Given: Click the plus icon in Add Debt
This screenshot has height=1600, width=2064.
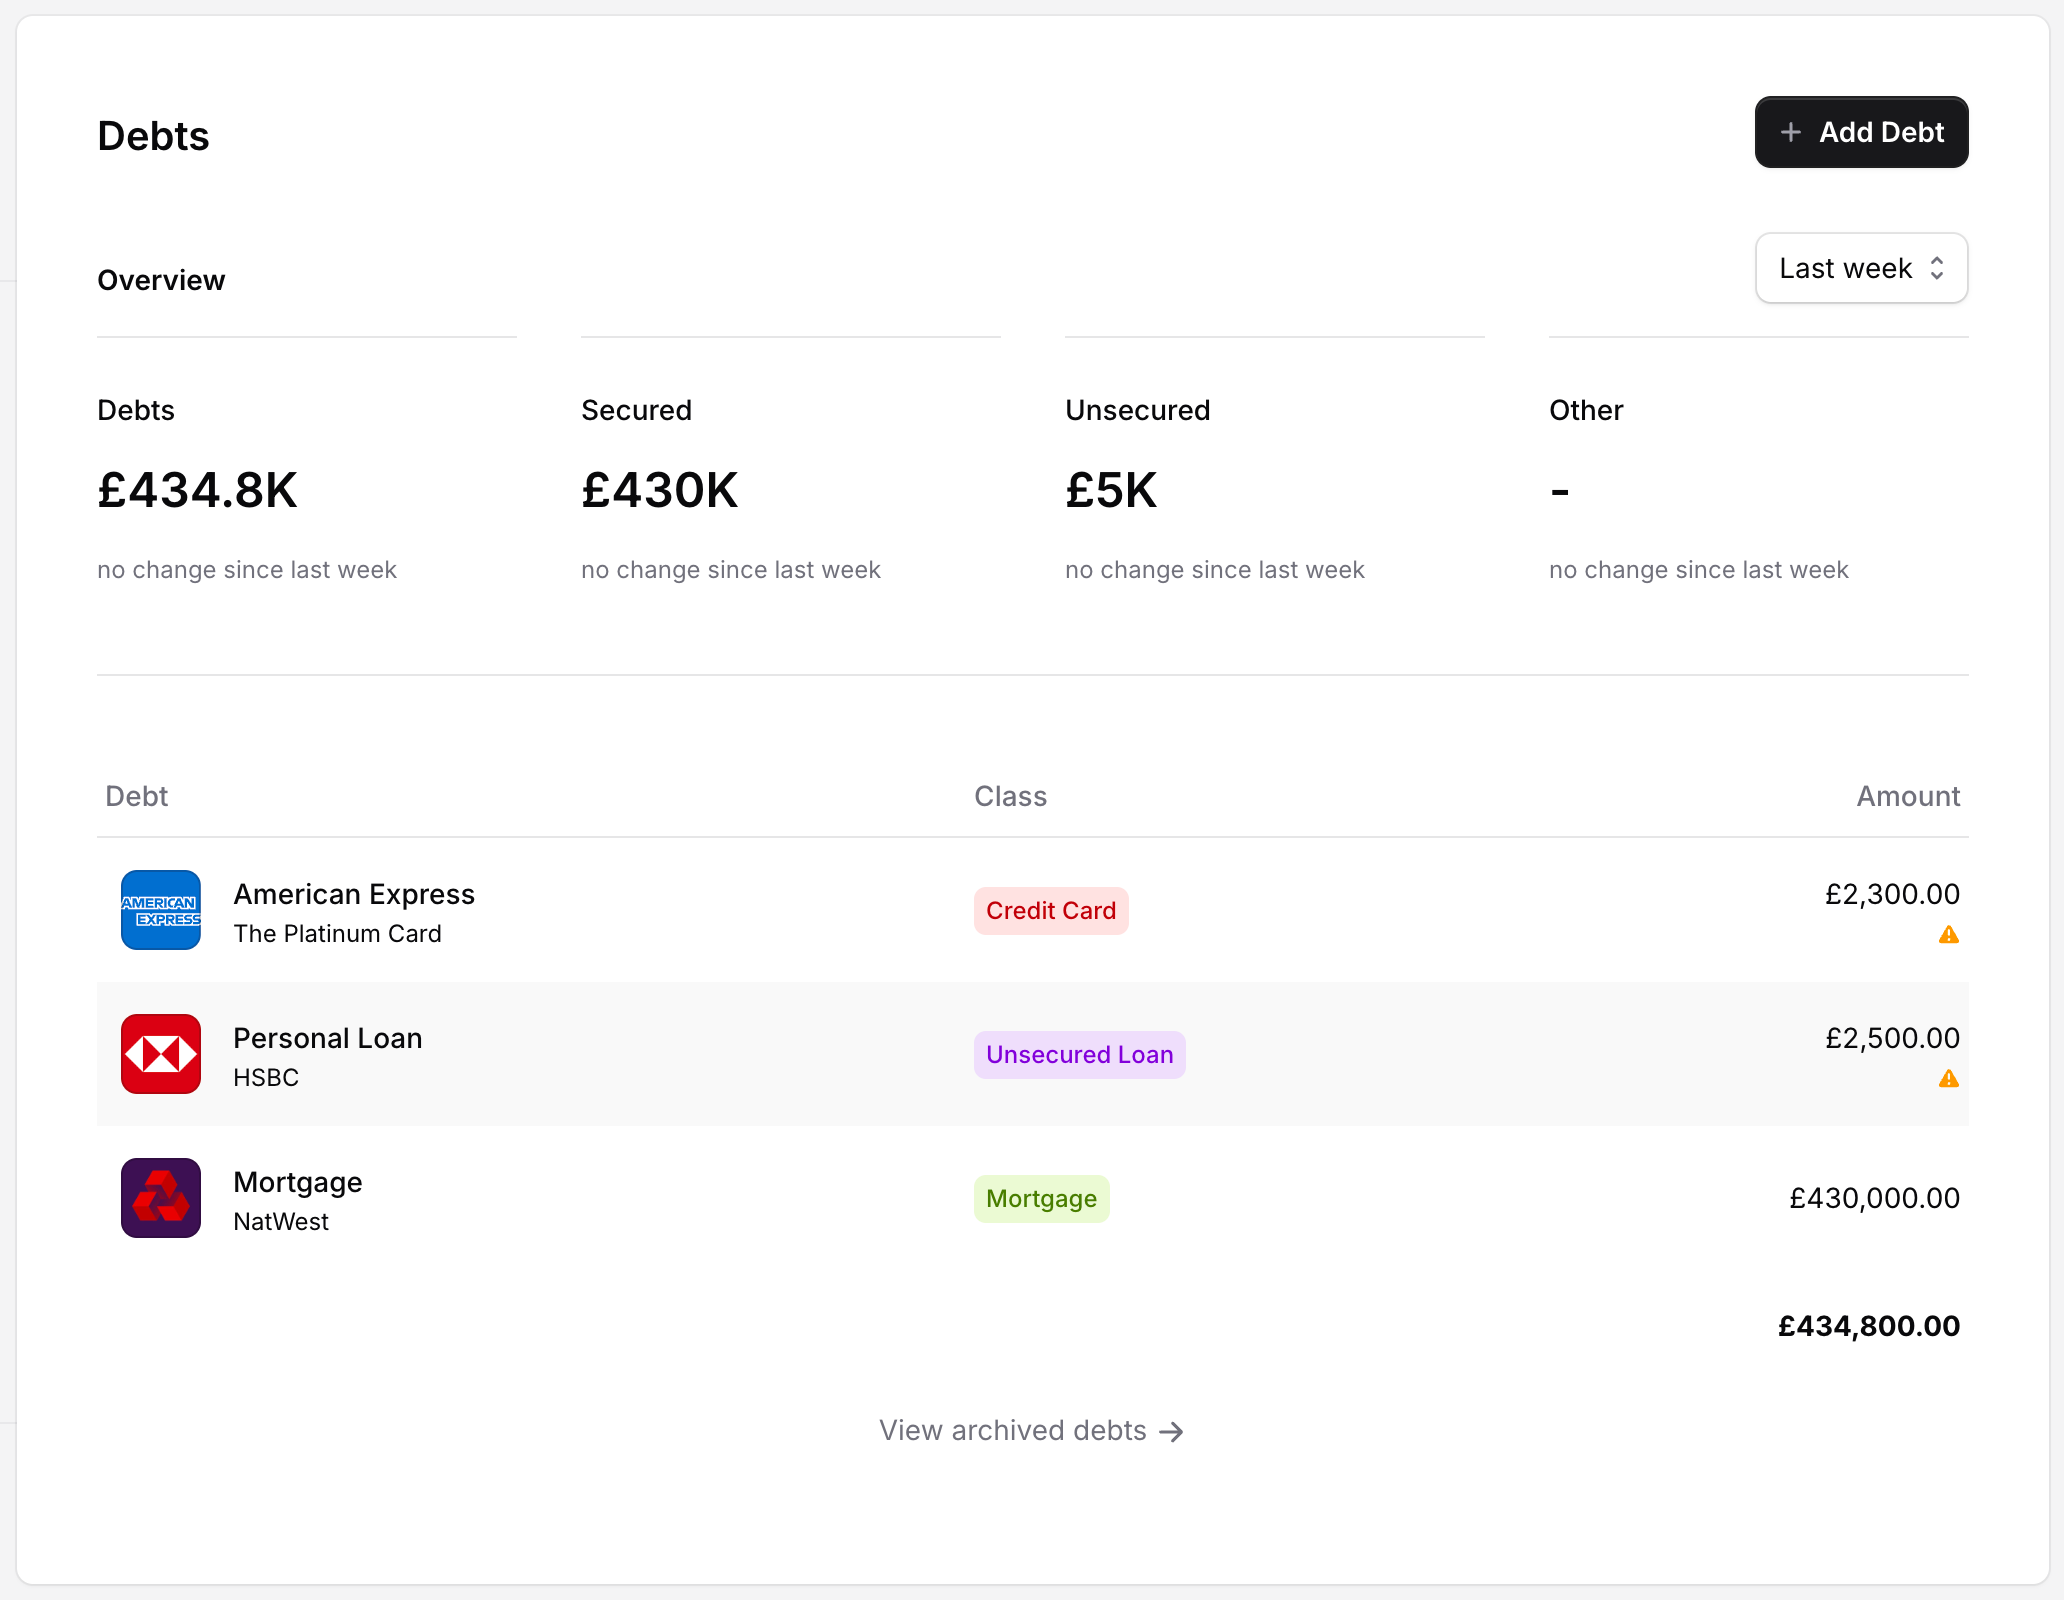Looking at the screenshot, I should (1791, 132).
